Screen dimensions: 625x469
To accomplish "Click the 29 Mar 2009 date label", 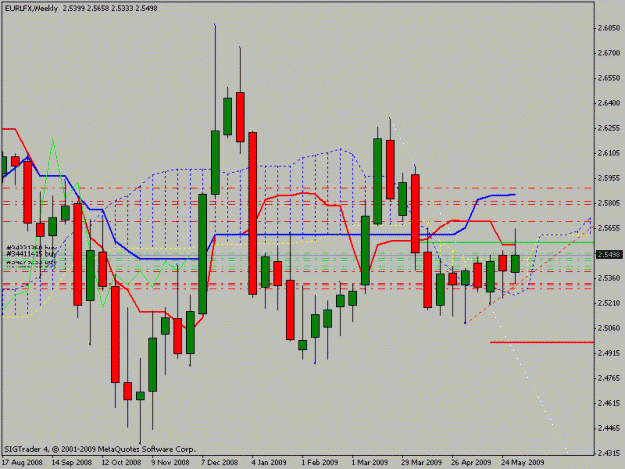I will click(421, 463).
